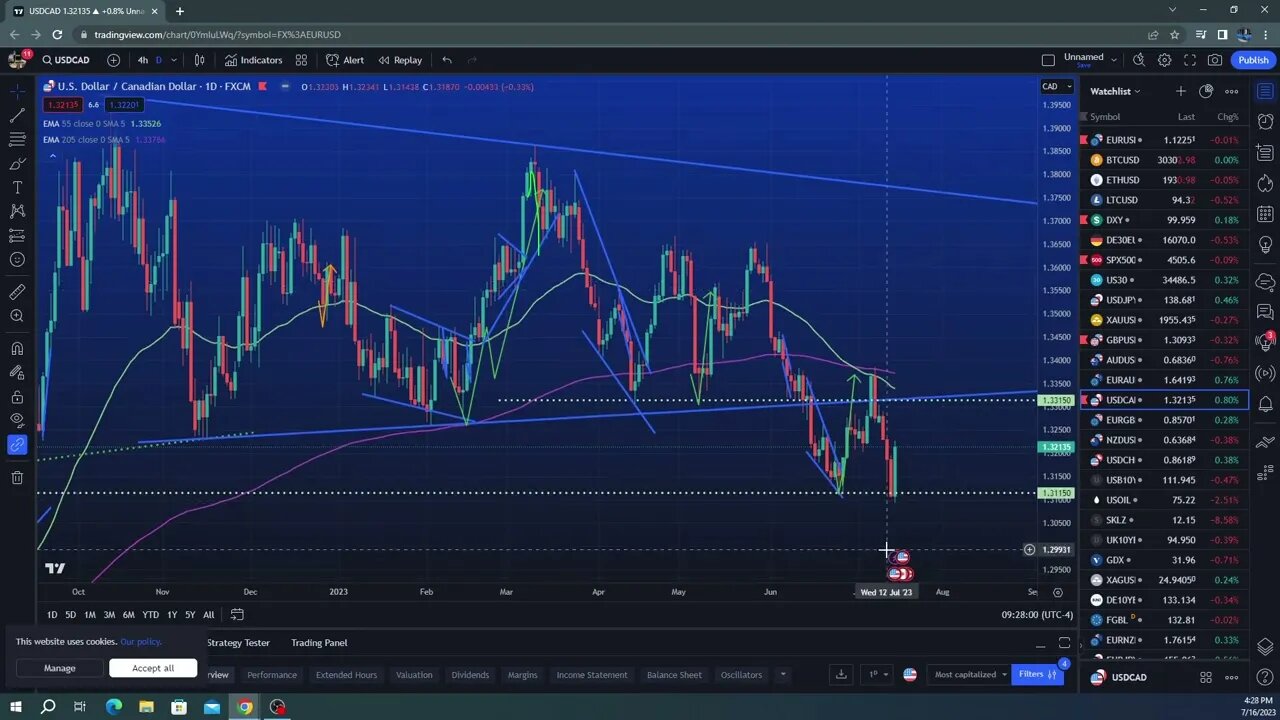Select USOIL row in the Watchlist
The height and width of the screenshot is (720, 1280).
(1165, 500)
